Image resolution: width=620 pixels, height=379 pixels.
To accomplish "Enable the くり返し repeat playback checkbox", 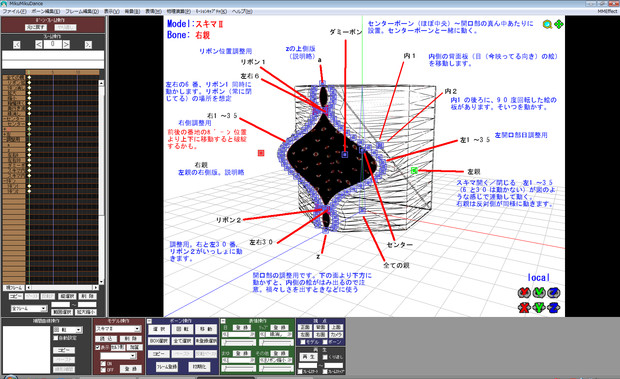I will click(325, 357).
